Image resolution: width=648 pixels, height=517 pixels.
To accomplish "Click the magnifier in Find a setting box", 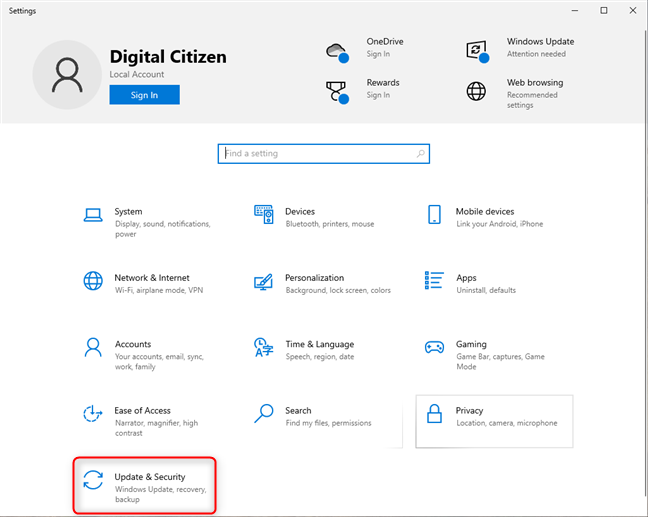I will pos(420,154).
